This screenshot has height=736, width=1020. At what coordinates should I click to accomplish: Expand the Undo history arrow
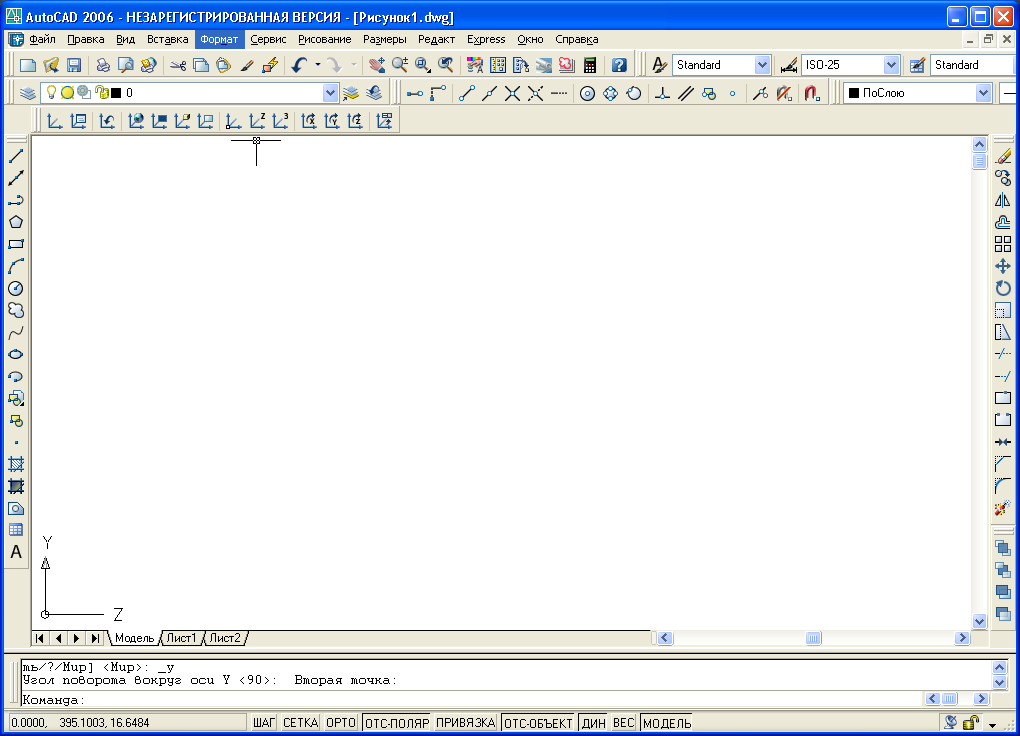click(317, 65)
